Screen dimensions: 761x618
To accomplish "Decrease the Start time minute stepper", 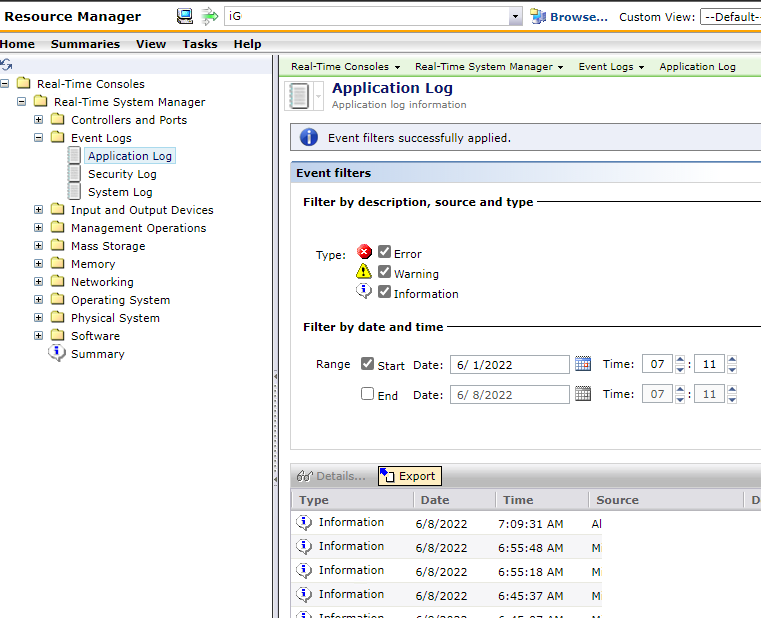I will click(x=732, y=369).
